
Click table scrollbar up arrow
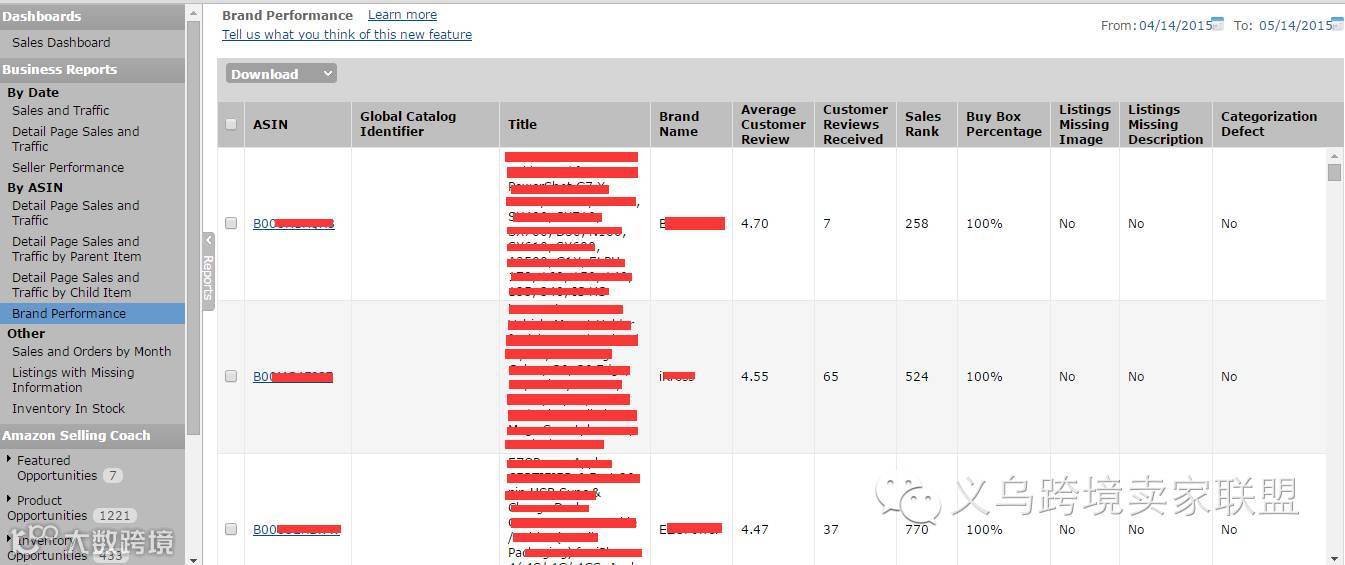1334,156
